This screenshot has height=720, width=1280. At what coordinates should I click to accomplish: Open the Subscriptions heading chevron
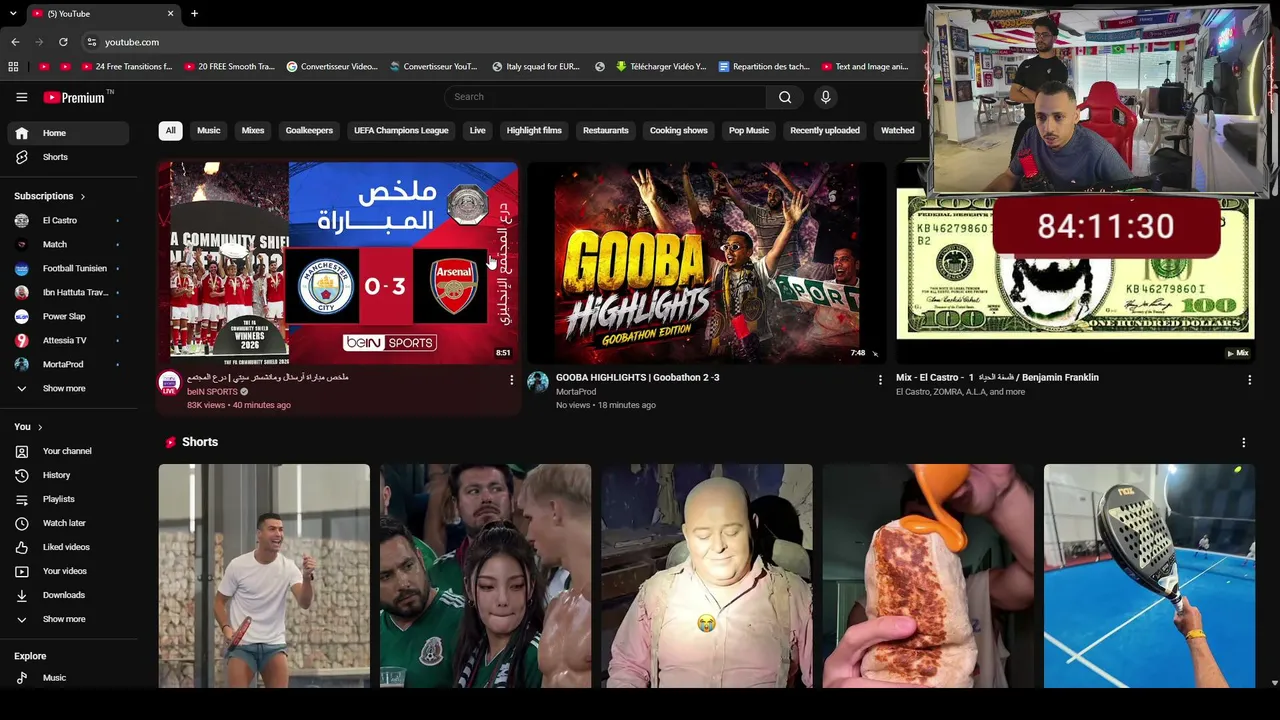82,197
